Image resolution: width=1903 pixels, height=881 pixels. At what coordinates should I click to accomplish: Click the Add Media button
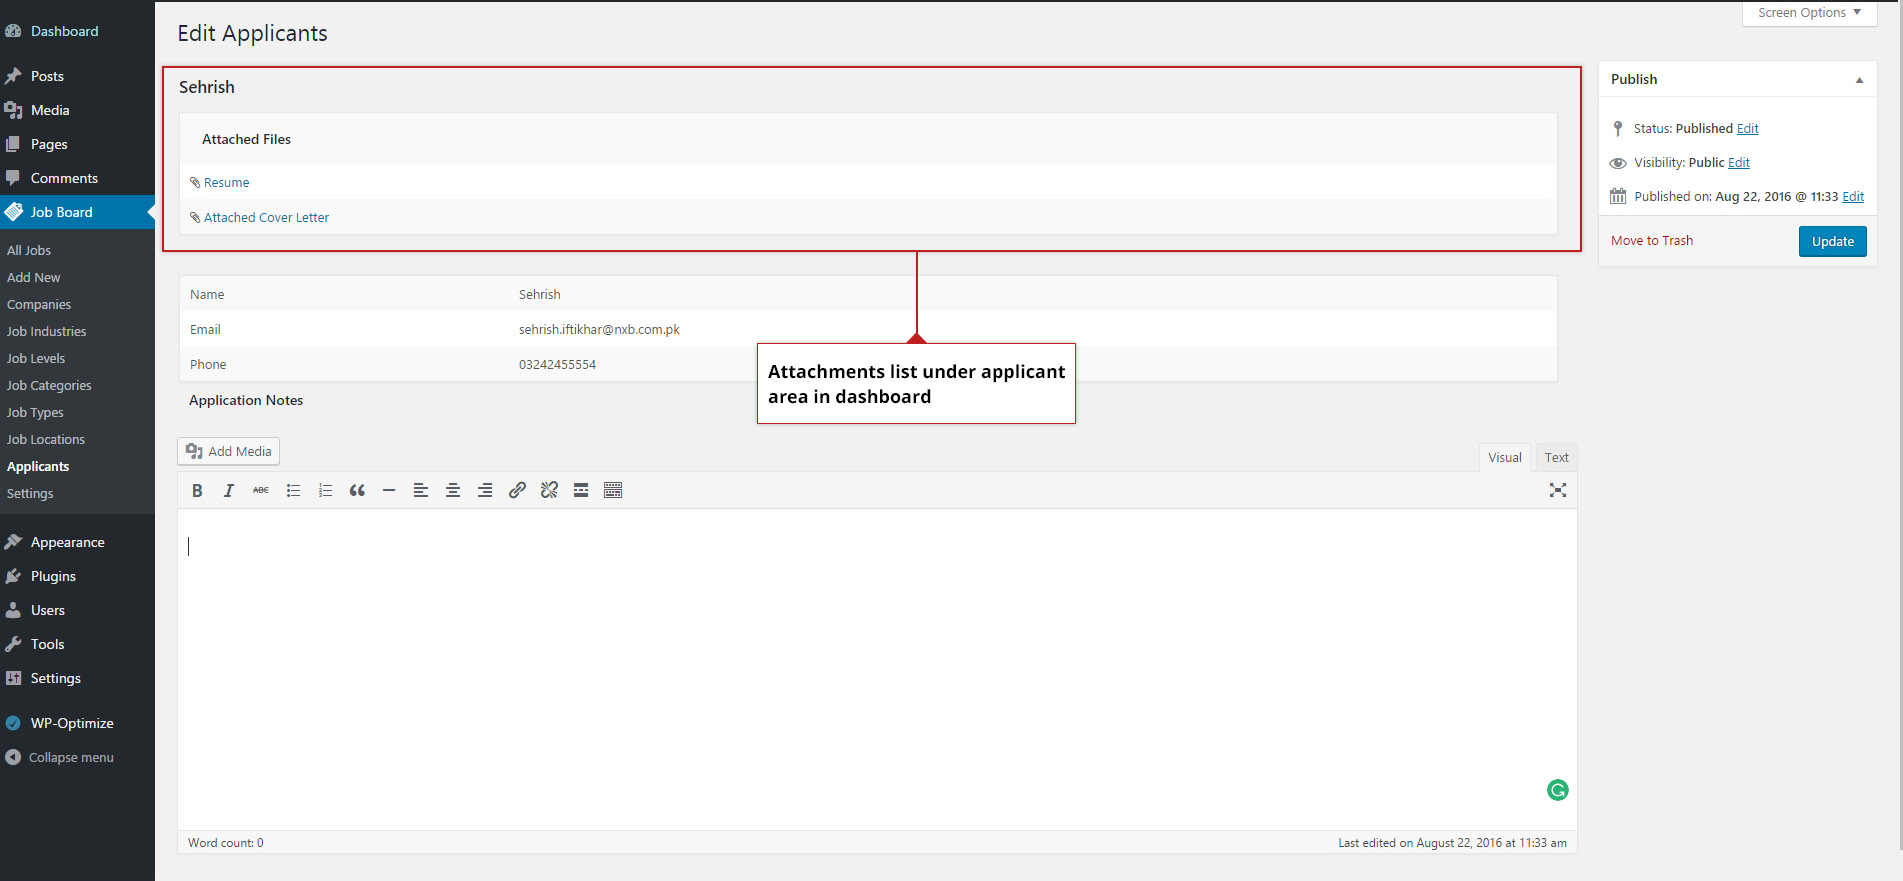coord(229,451)
